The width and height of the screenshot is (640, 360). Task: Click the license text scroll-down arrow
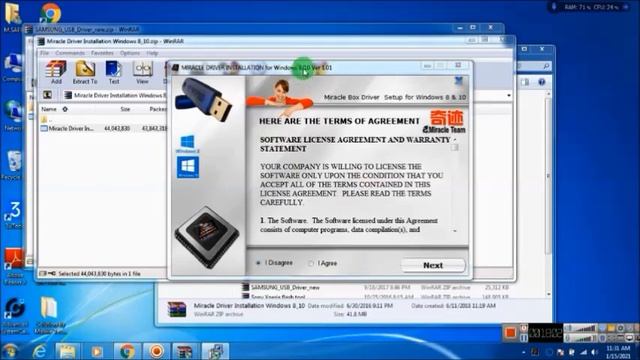coord(455,231)
